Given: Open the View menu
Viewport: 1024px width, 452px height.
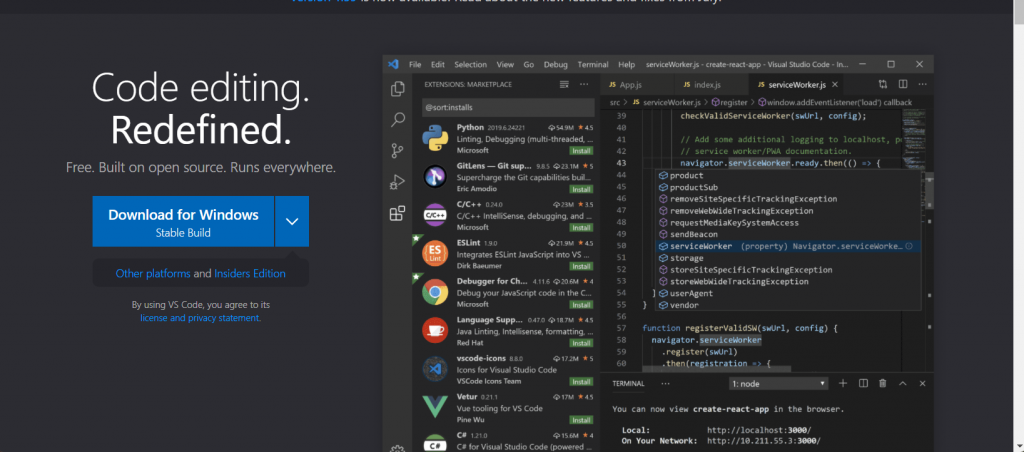Looking at the screenshot, I should click(x=505, y=65).
